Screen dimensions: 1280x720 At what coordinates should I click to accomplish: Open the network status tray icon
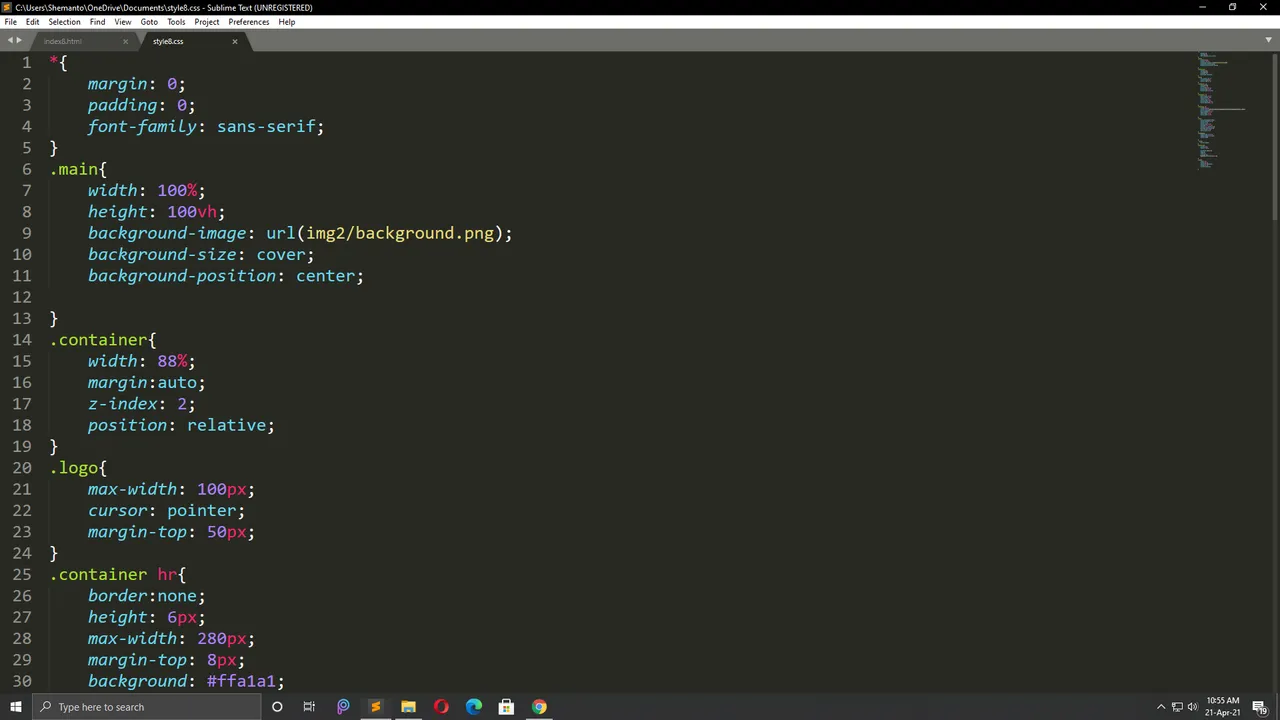[x=1177, y=707]
